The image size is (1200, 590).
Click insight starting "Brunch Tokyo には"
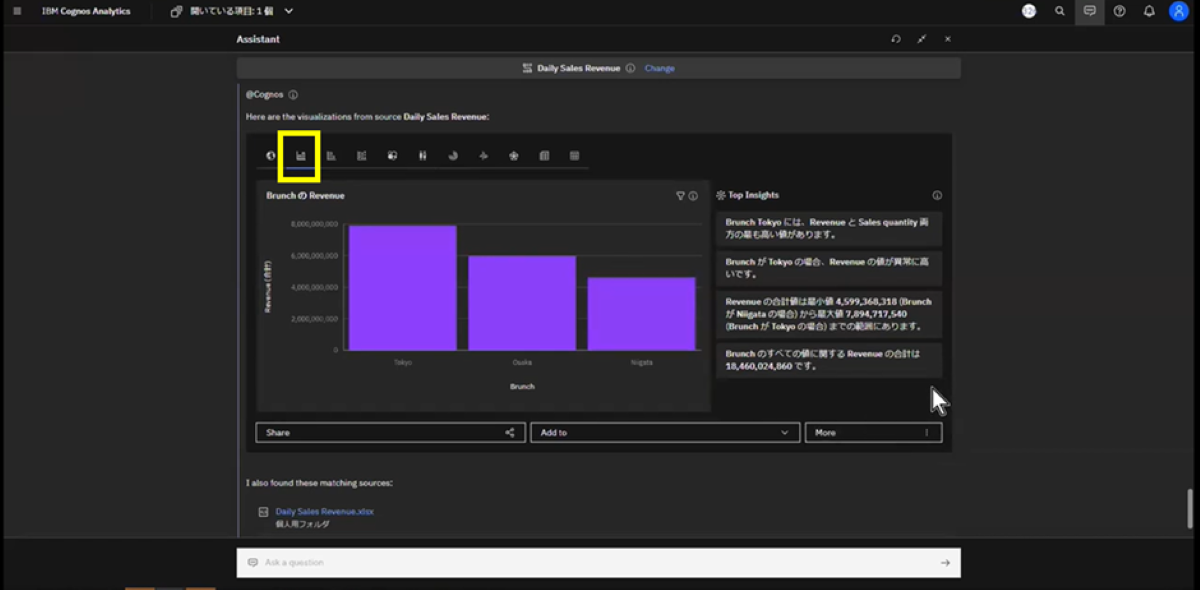(x=829, y=228)
